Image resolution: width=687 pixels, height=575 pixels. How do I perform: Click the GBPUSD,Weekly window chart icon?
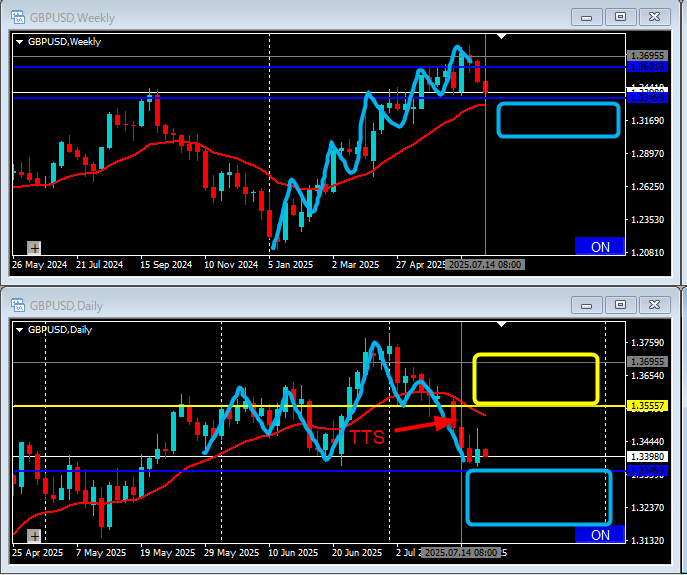(x=18, y=18)
